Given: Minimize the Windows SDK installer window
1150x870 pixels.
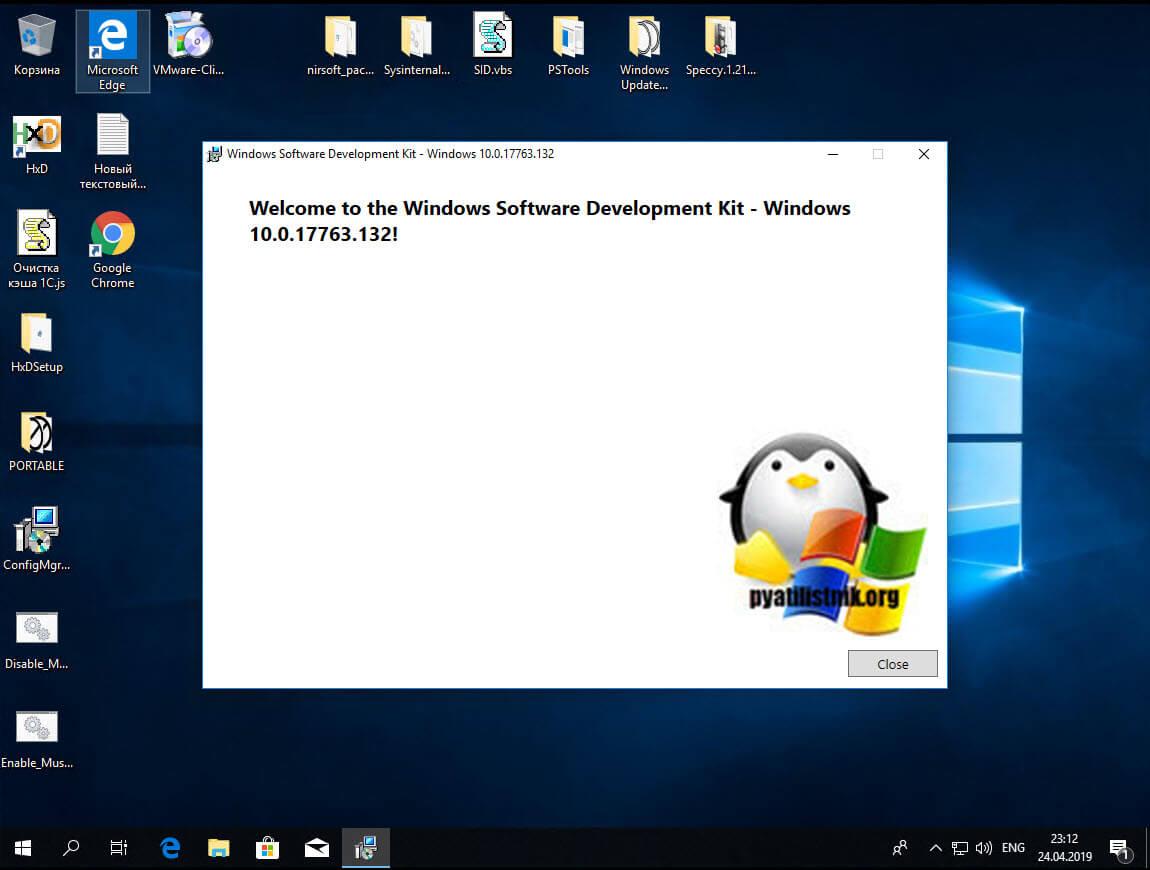Looking at the screenshot, I should click(x=833, y=154).
